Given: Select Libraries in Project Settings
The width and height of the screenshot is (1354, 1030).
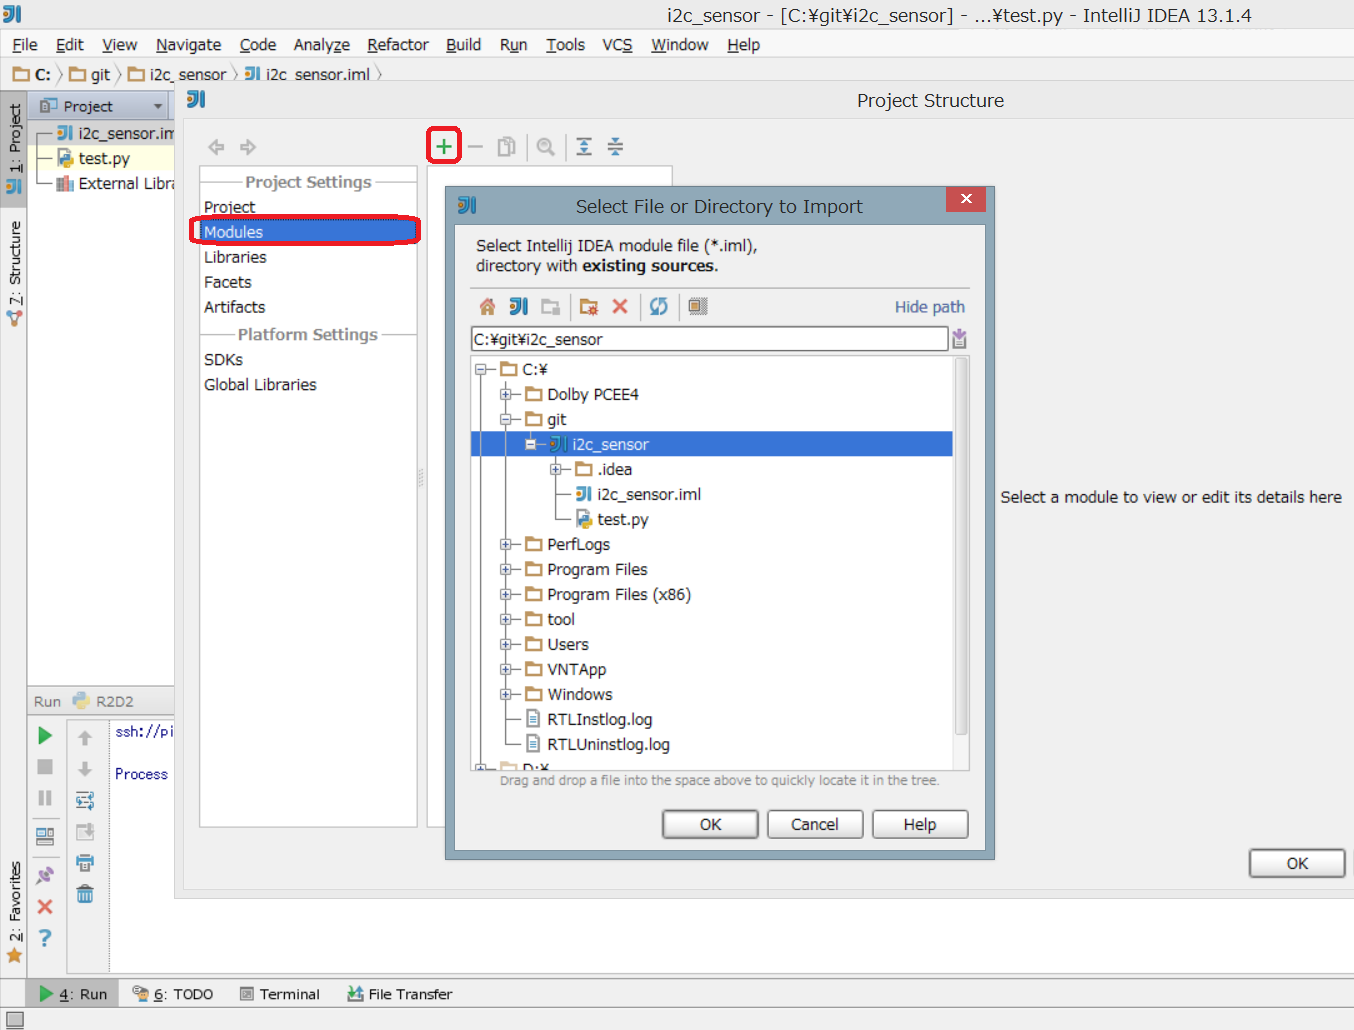Looking at the screenshot, I should [x=235, y=257].
